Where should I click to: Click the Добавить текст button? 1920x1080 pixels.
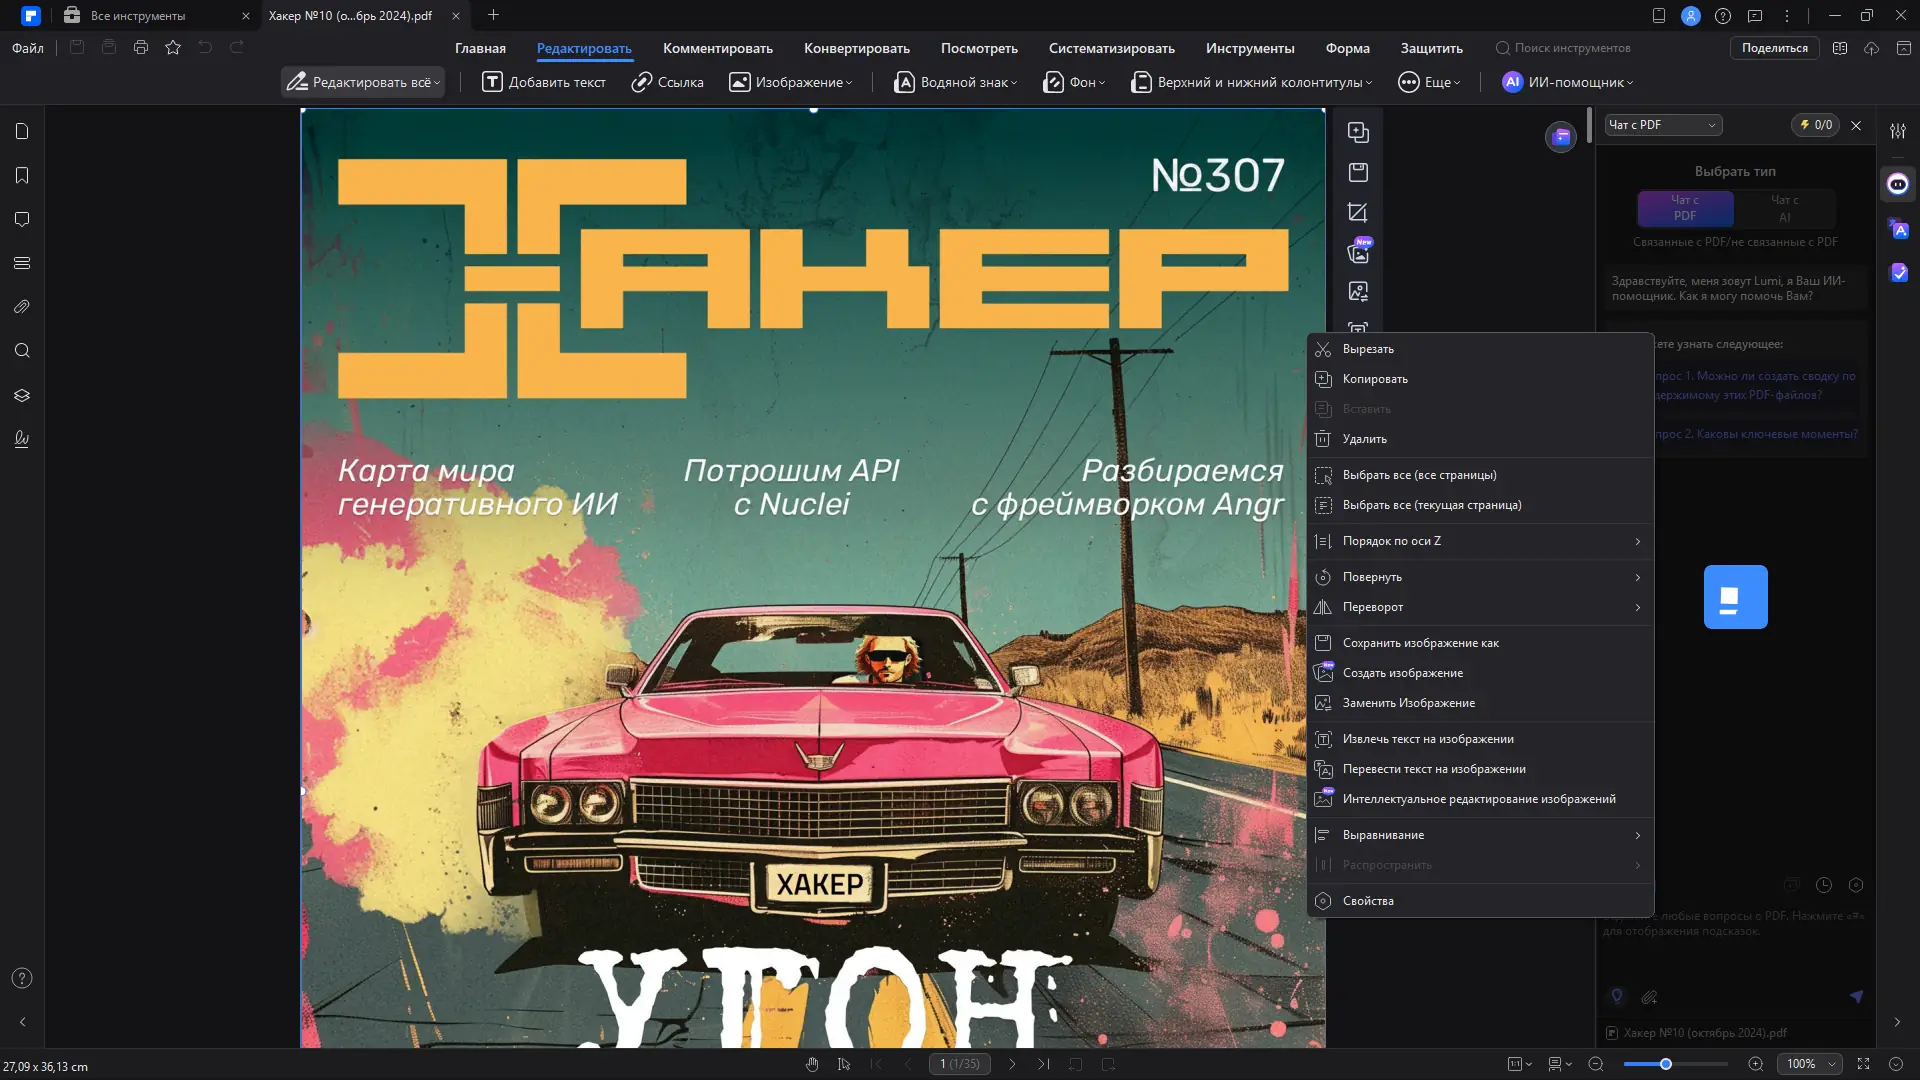point(544,82)
